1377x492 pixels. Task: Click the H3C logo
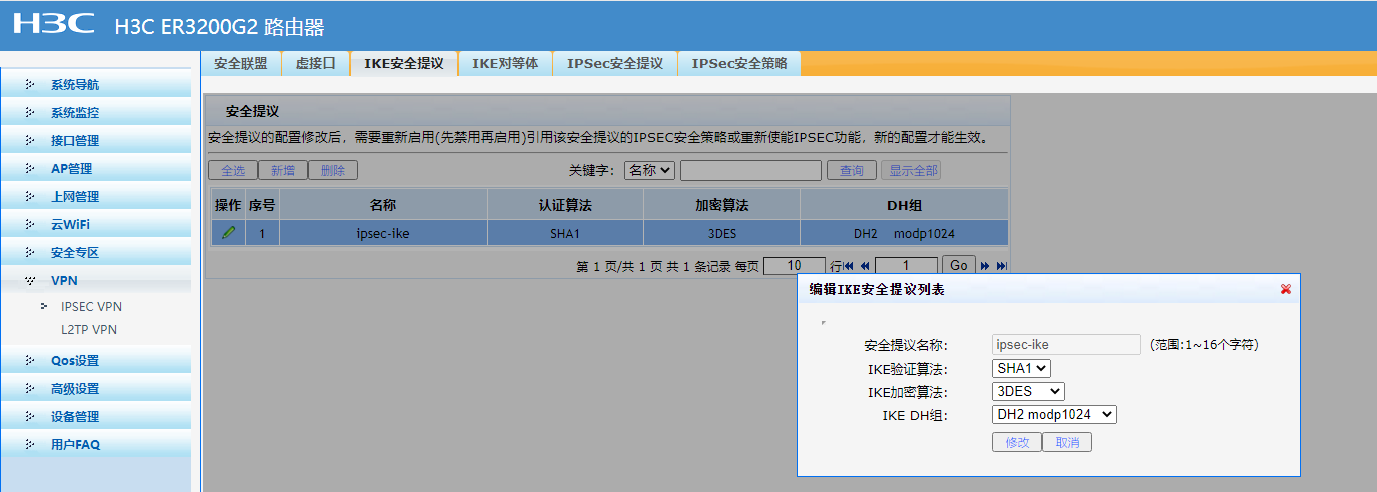pyautogui.click(x=54, y=24)
